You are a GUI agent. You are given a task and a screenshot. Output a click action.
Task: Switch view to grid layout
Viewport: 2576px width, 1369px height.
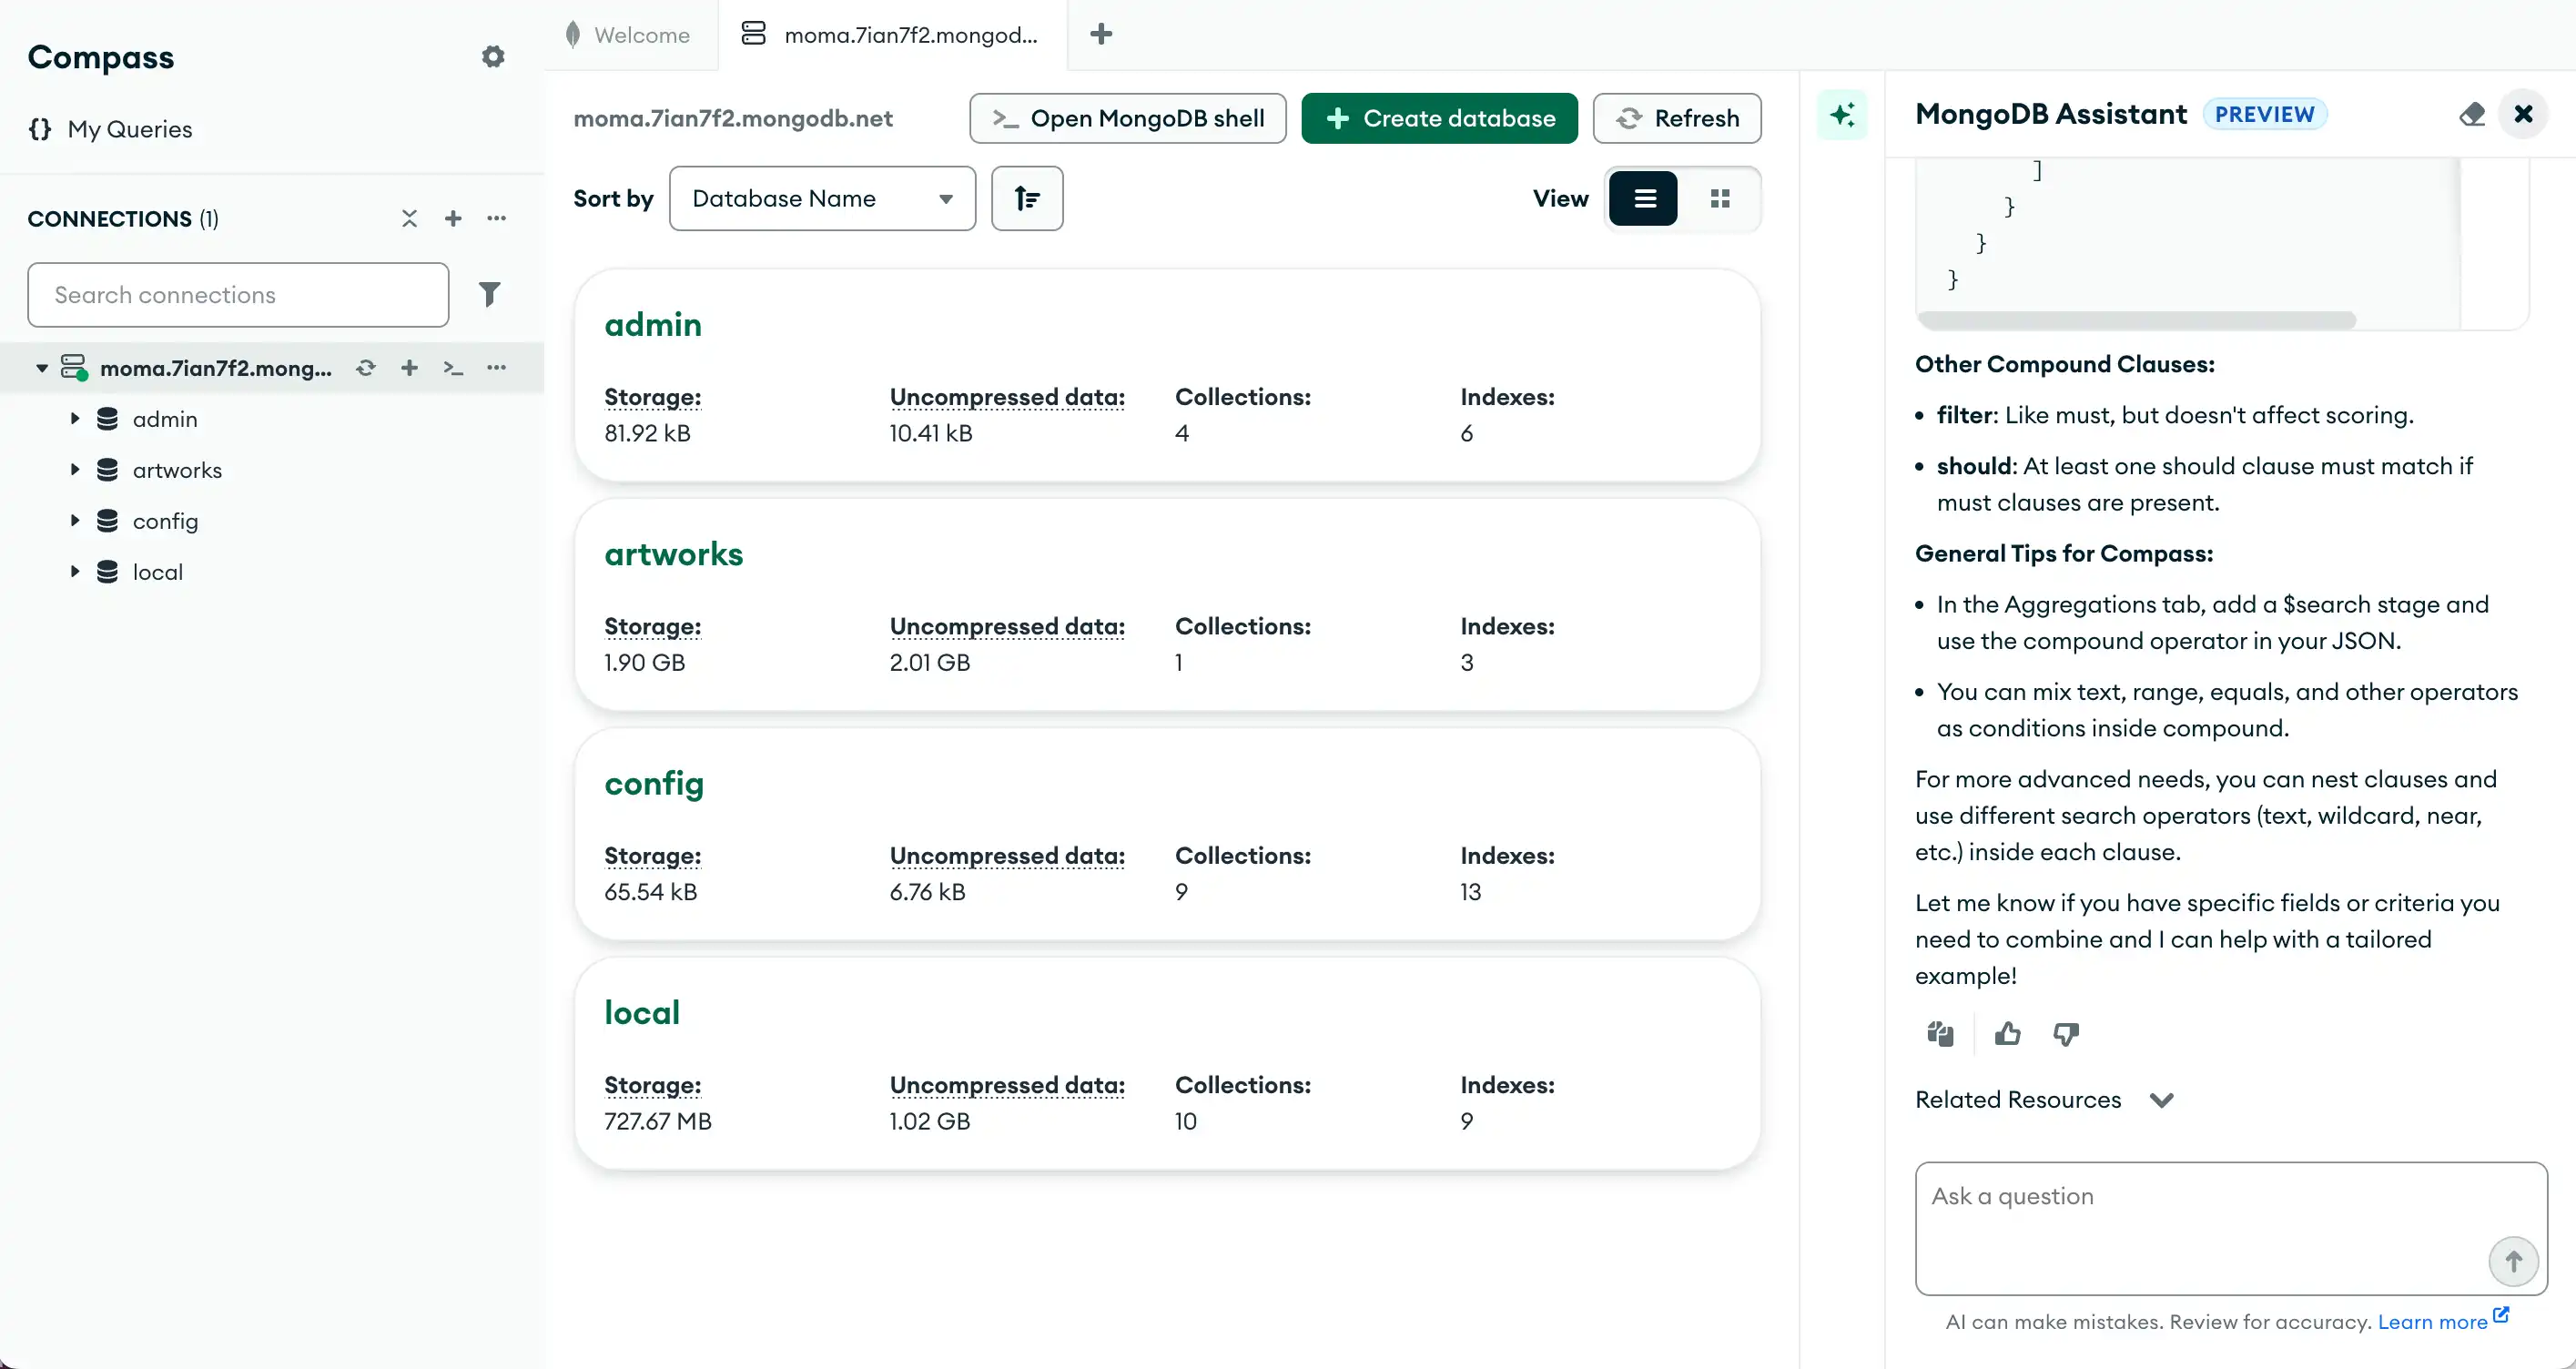(x=1721, y=198)
